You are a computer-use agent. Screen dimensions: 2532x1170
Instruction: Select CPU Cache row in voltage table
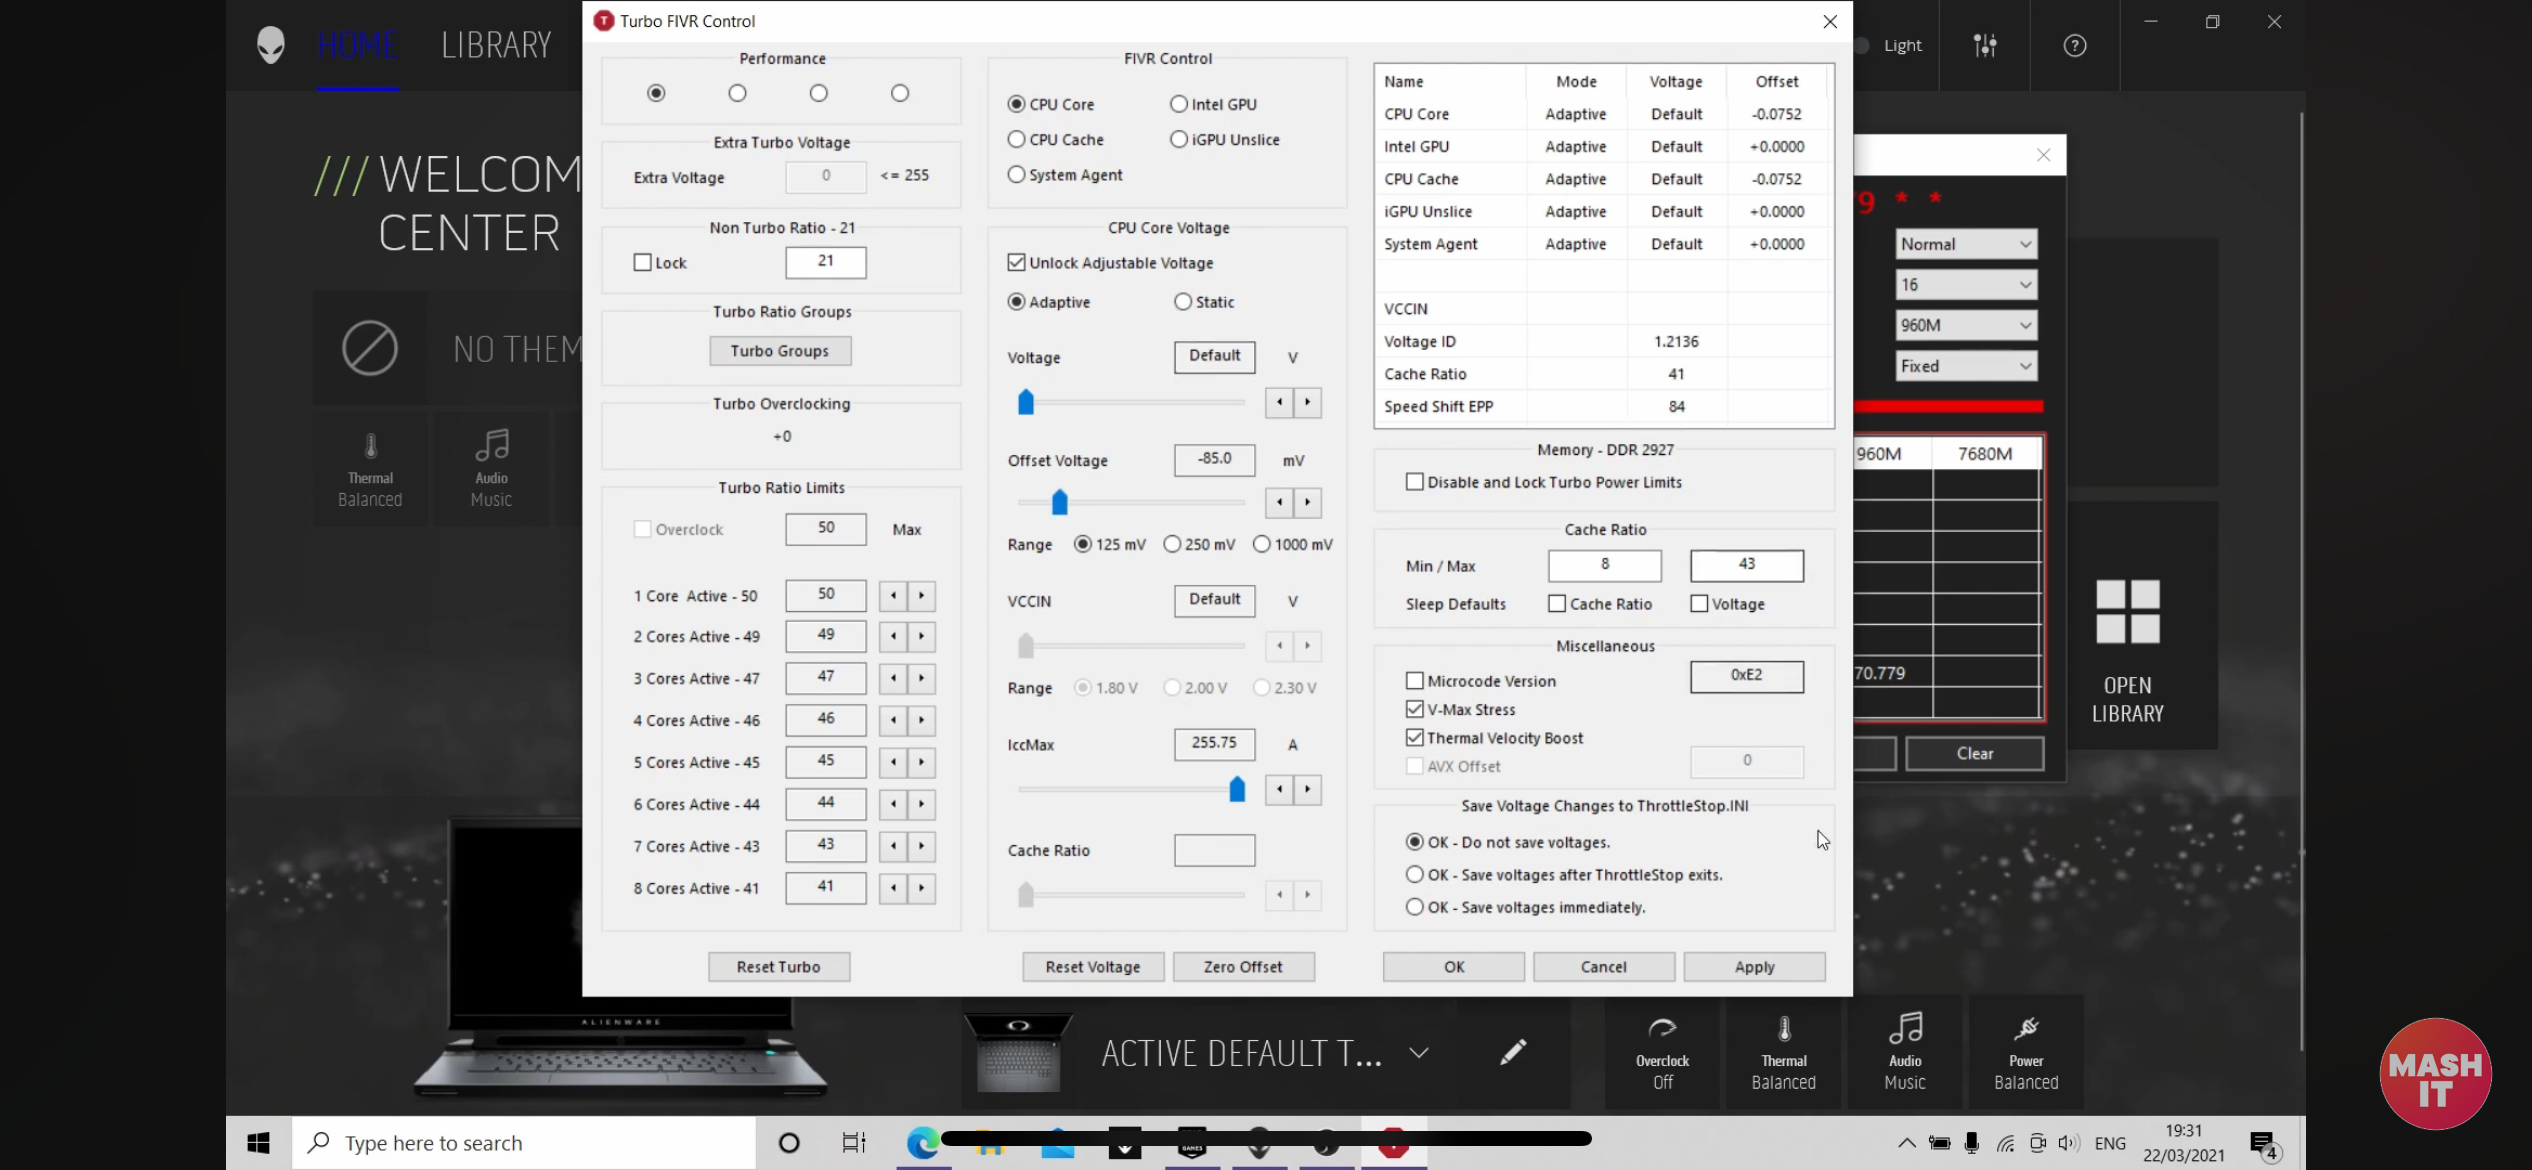coord(1604,179)
